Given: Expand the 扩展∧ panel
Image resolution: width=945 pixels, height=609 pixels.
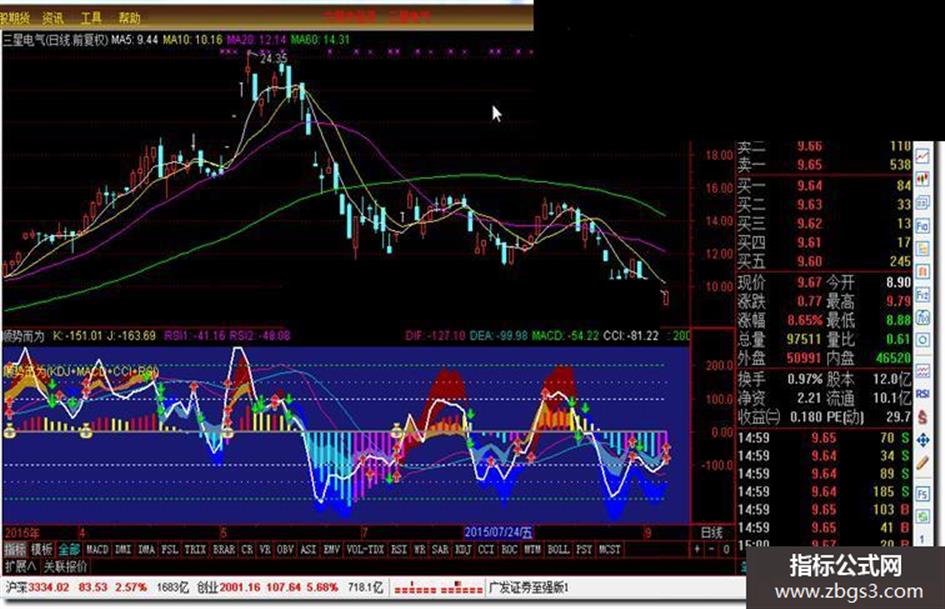Looking at the screenshot, I should coord(20,566).
